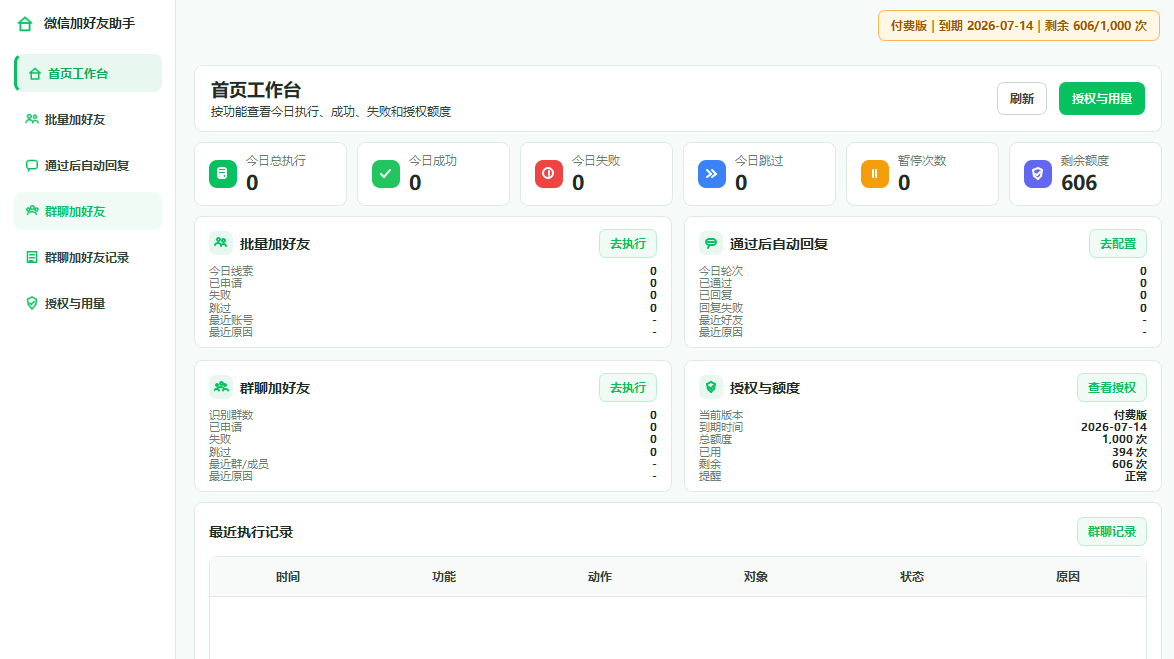This screenshot has height=659, width=1174.
Task: Click the 动作 column header
Action: click(x=600, y=577)
